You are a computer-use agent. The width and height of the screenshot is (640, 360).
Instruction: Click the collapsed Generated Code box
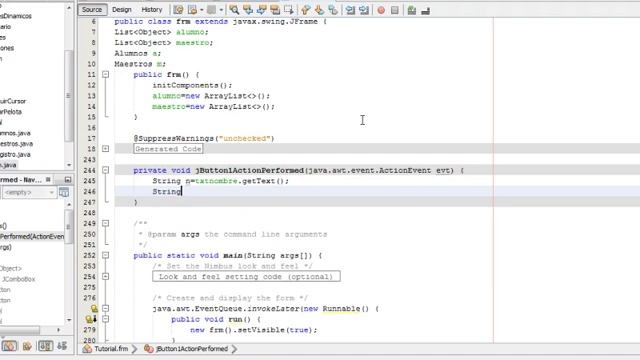168,149
